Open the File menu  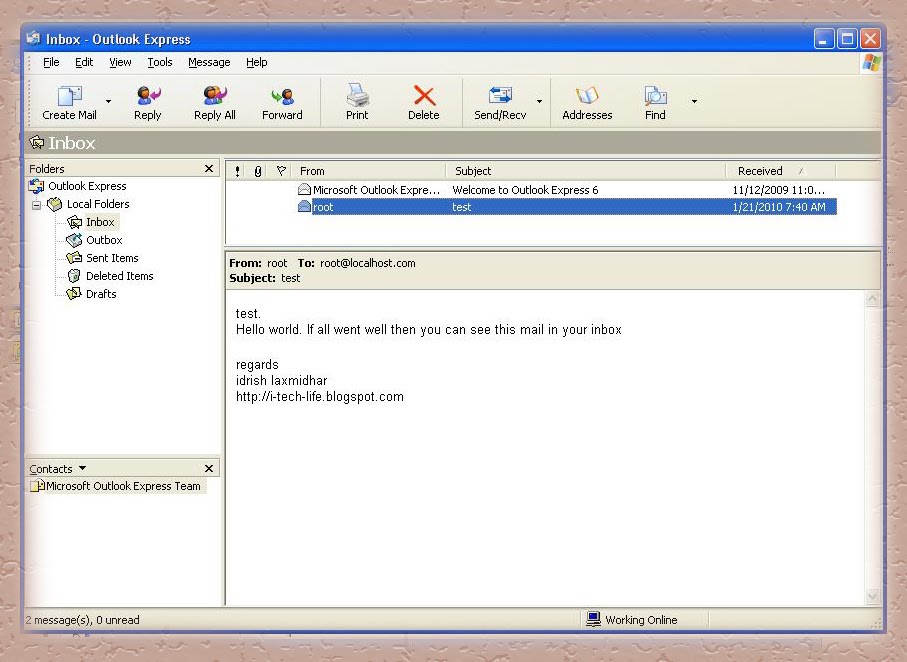(x=51, y=62)
